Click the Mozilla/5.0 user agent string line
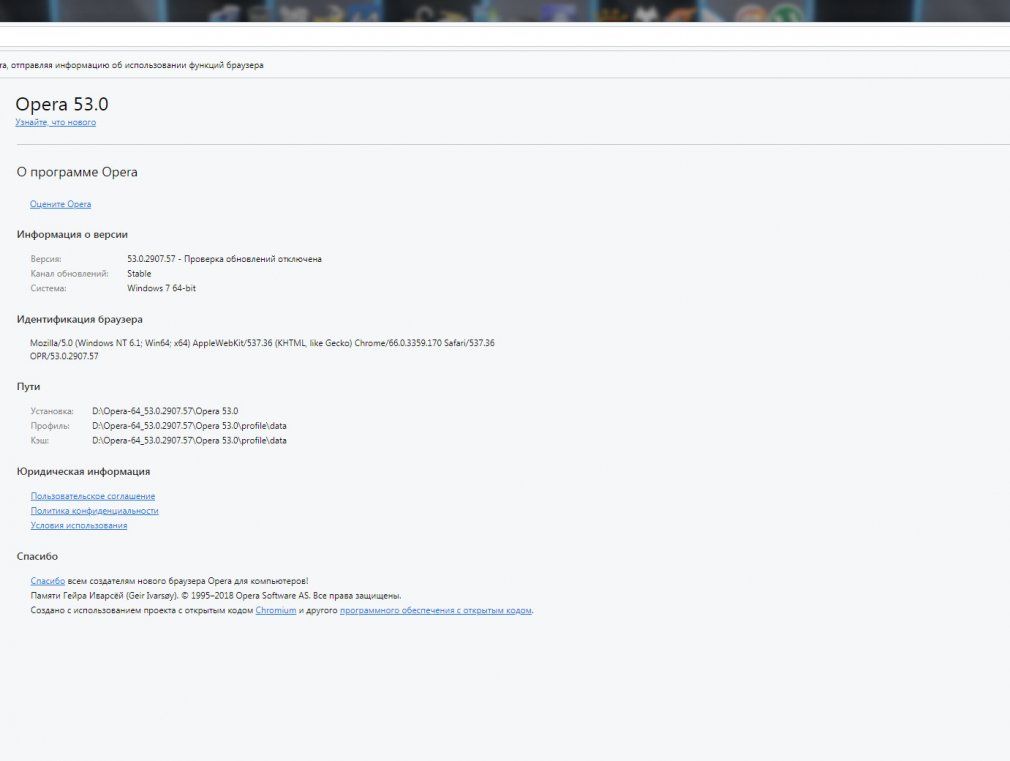Image resolution: width=1010 pixels, height=761 pixels. [262, 343]
